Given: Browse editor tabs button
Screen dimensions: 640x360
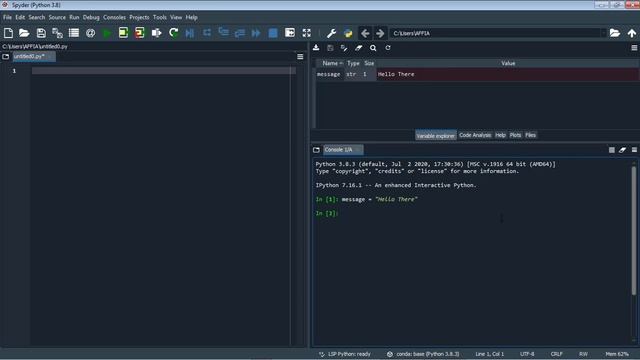Looking at the screenshot, I should (x=6, y=57).
